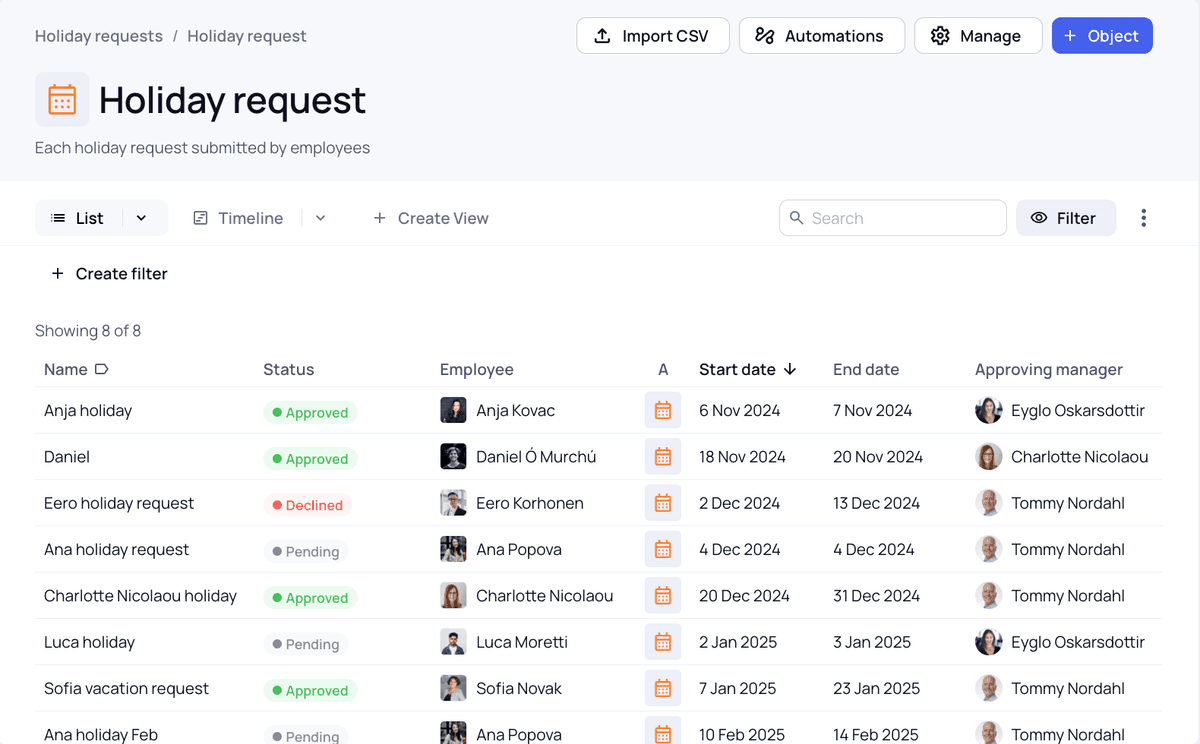Click Charlotte Nicolaou manager avatar in Daniel row
This screenshot has height=744, width=1200.
988,457
